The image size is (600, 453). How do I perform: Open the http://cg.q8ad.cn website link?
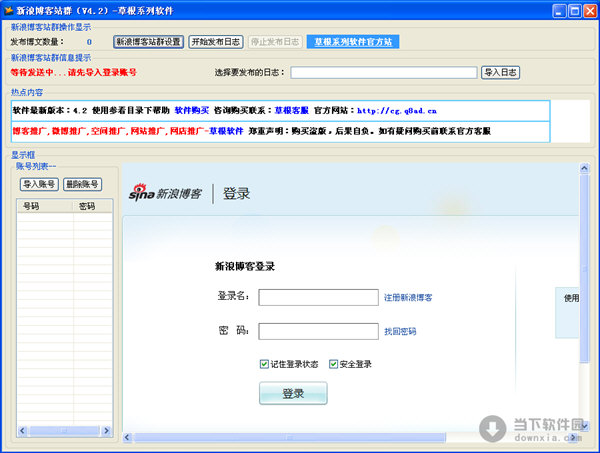[x=397, y=111]
